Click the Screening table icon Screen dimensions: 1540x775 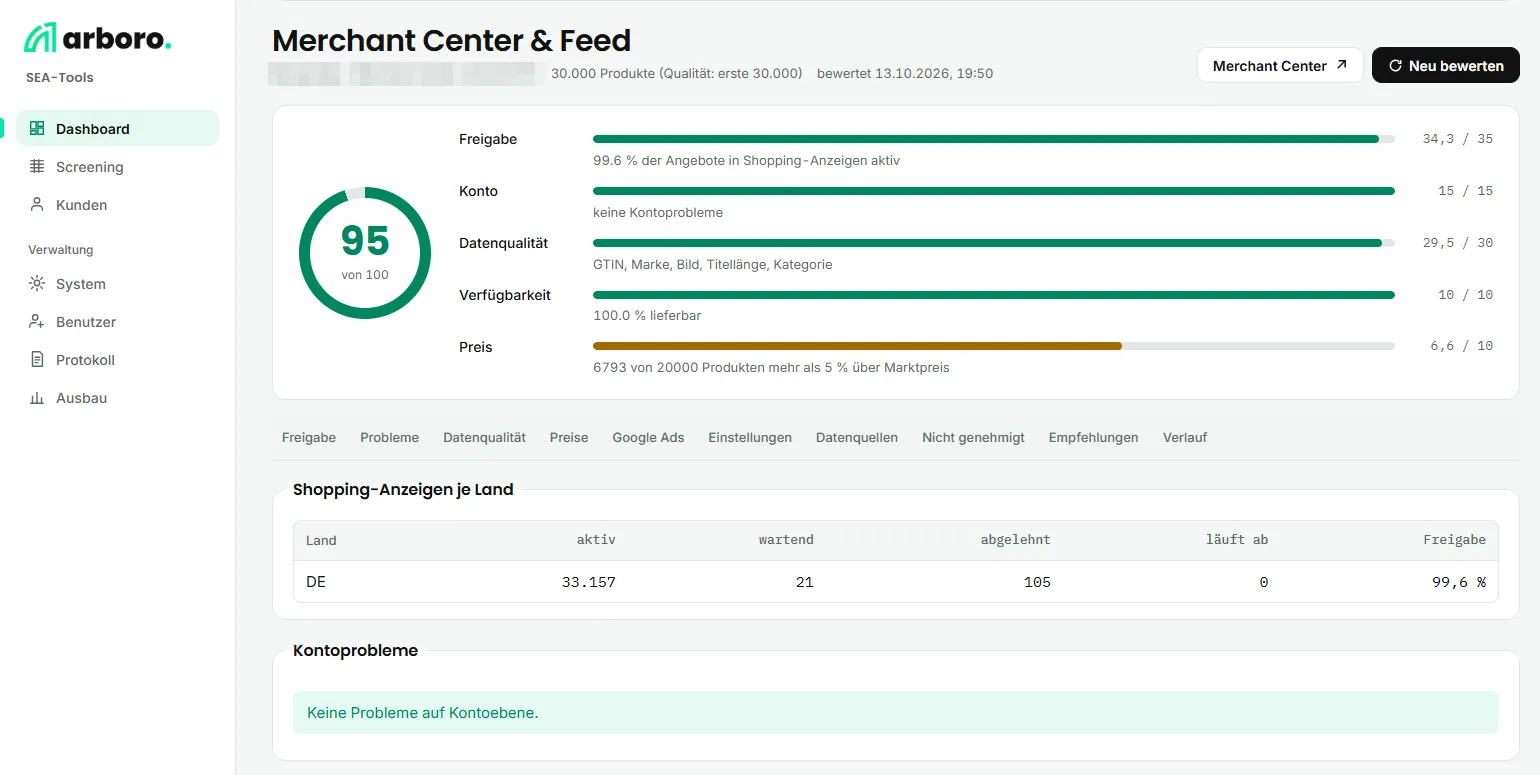pos(37,166)
